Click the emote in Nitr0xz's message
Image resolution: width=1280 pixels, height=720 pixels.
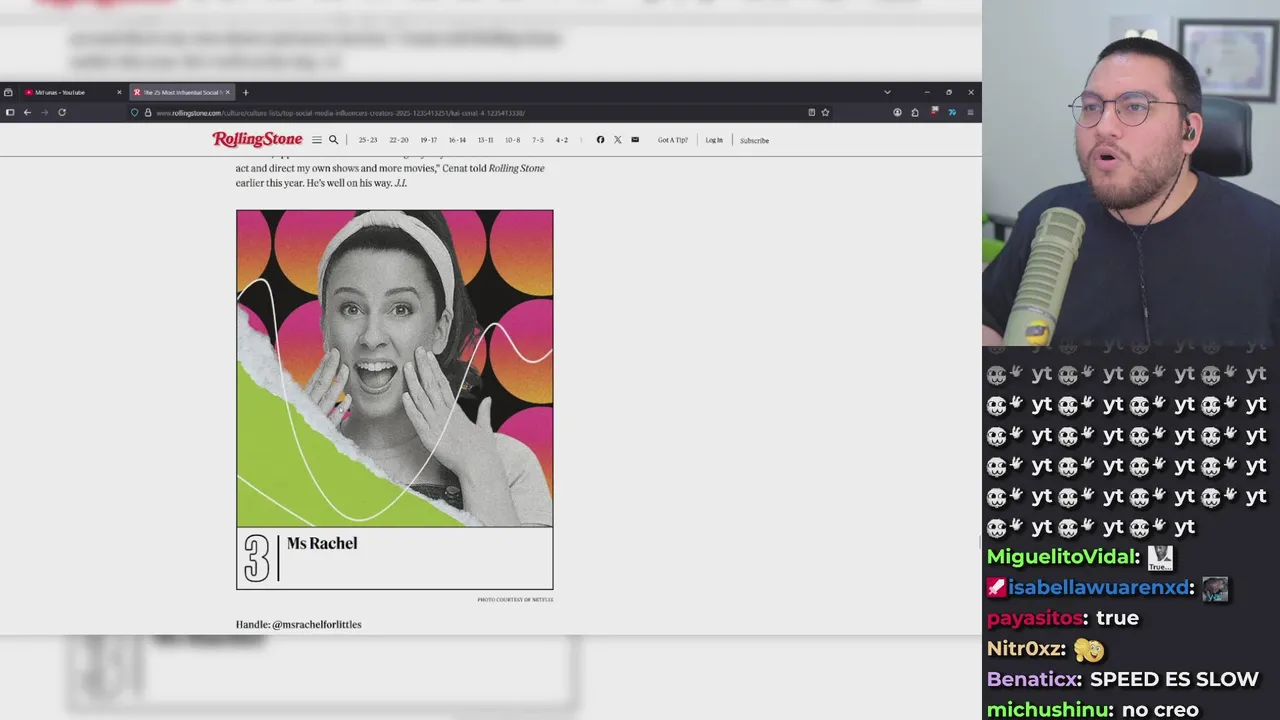tap(1089, 649)
